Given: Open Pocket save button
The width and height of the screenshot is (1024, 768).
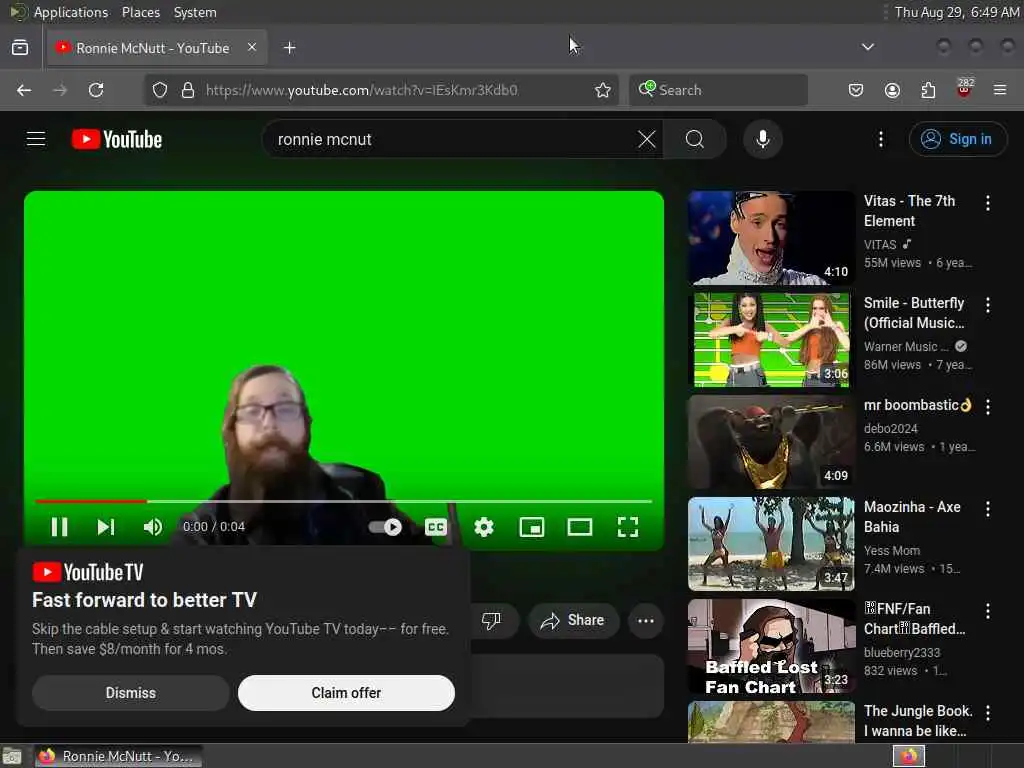Looking at the screenshot, I should 856,90.
